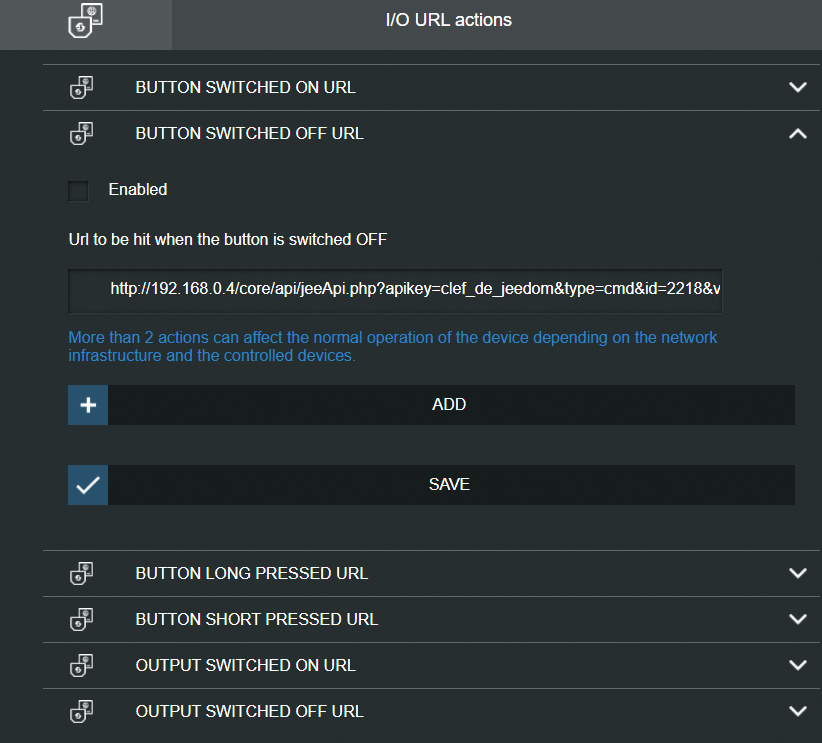The height and width of the screenshot is (743, 822).
Task: Click the plus icon on ADD
Action: [88, 405]
